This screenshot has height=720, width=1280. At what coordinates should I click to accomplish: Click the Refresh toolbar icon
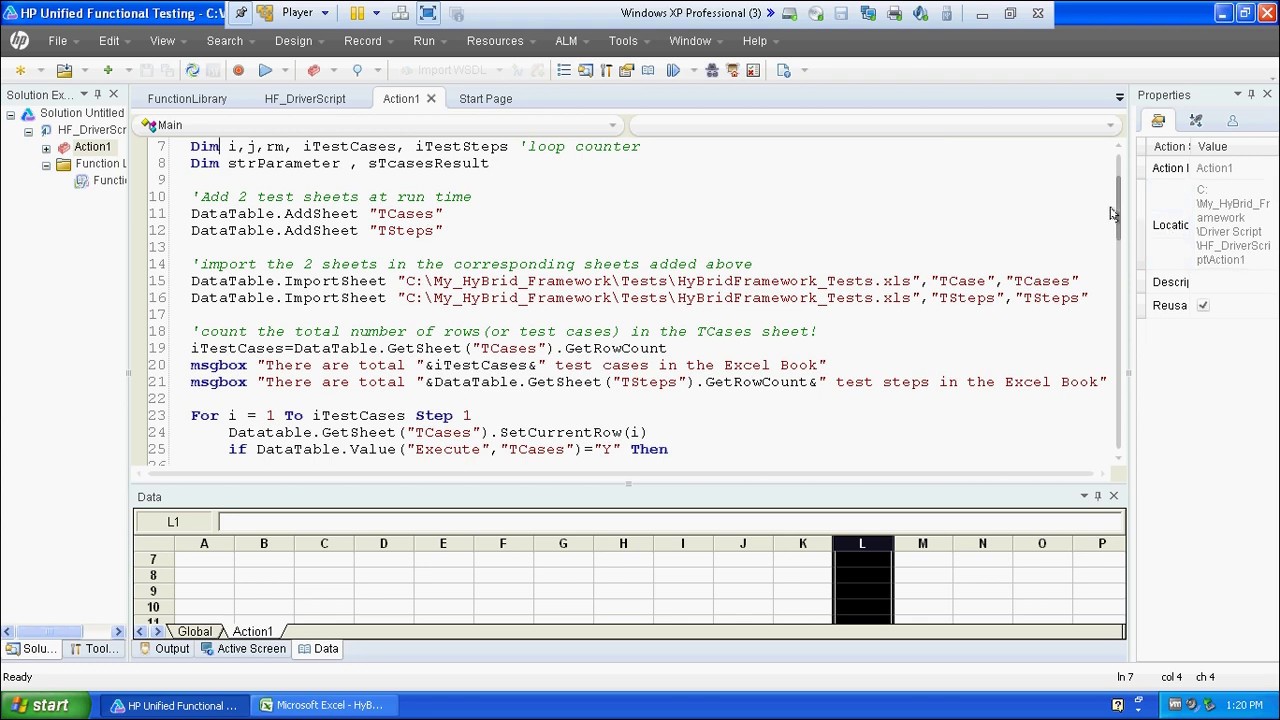click(x=192, y=70)
